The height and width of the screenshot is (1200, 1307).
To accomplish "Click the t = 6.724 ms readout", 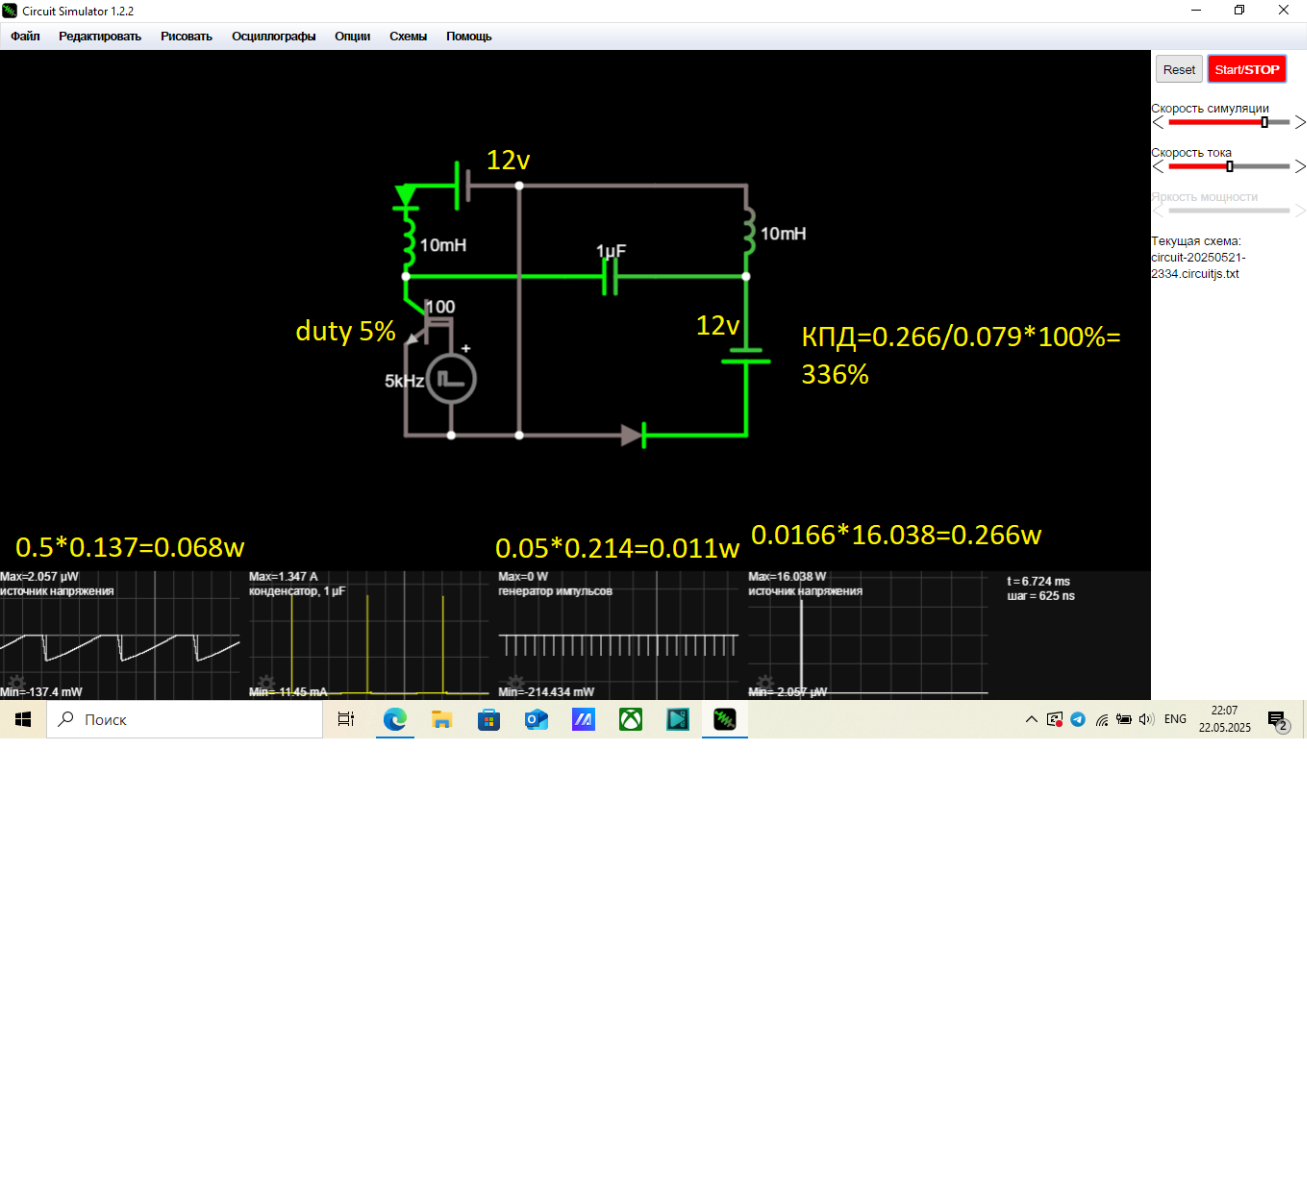I will 1038,581.
